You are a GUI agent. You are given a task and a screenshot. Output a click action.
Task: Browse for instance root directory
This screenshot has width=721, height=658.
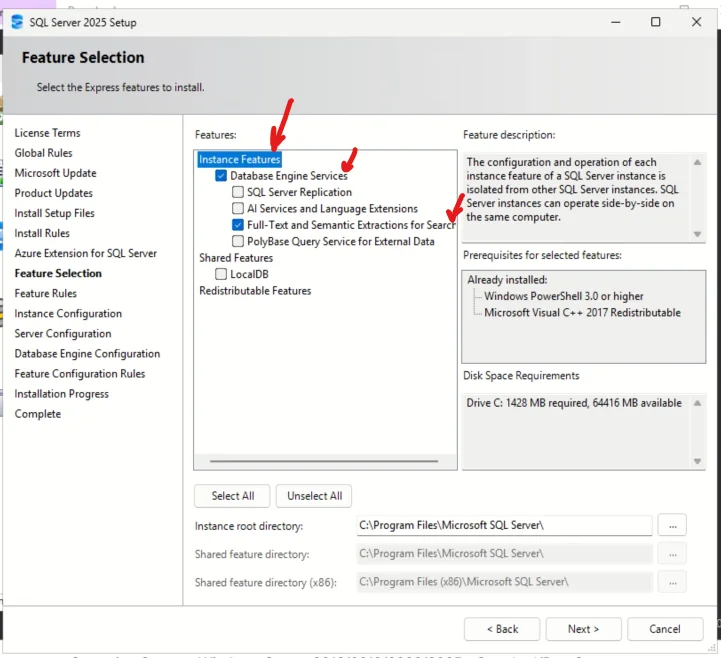point(672,525)
